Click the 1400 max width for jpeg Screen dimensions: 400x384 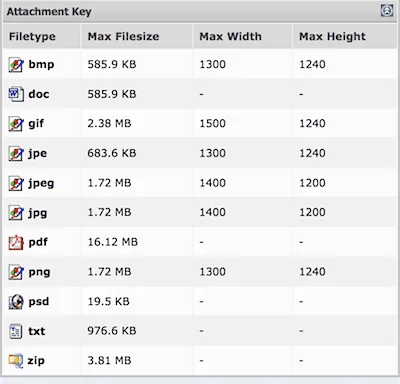click(213, 183)
